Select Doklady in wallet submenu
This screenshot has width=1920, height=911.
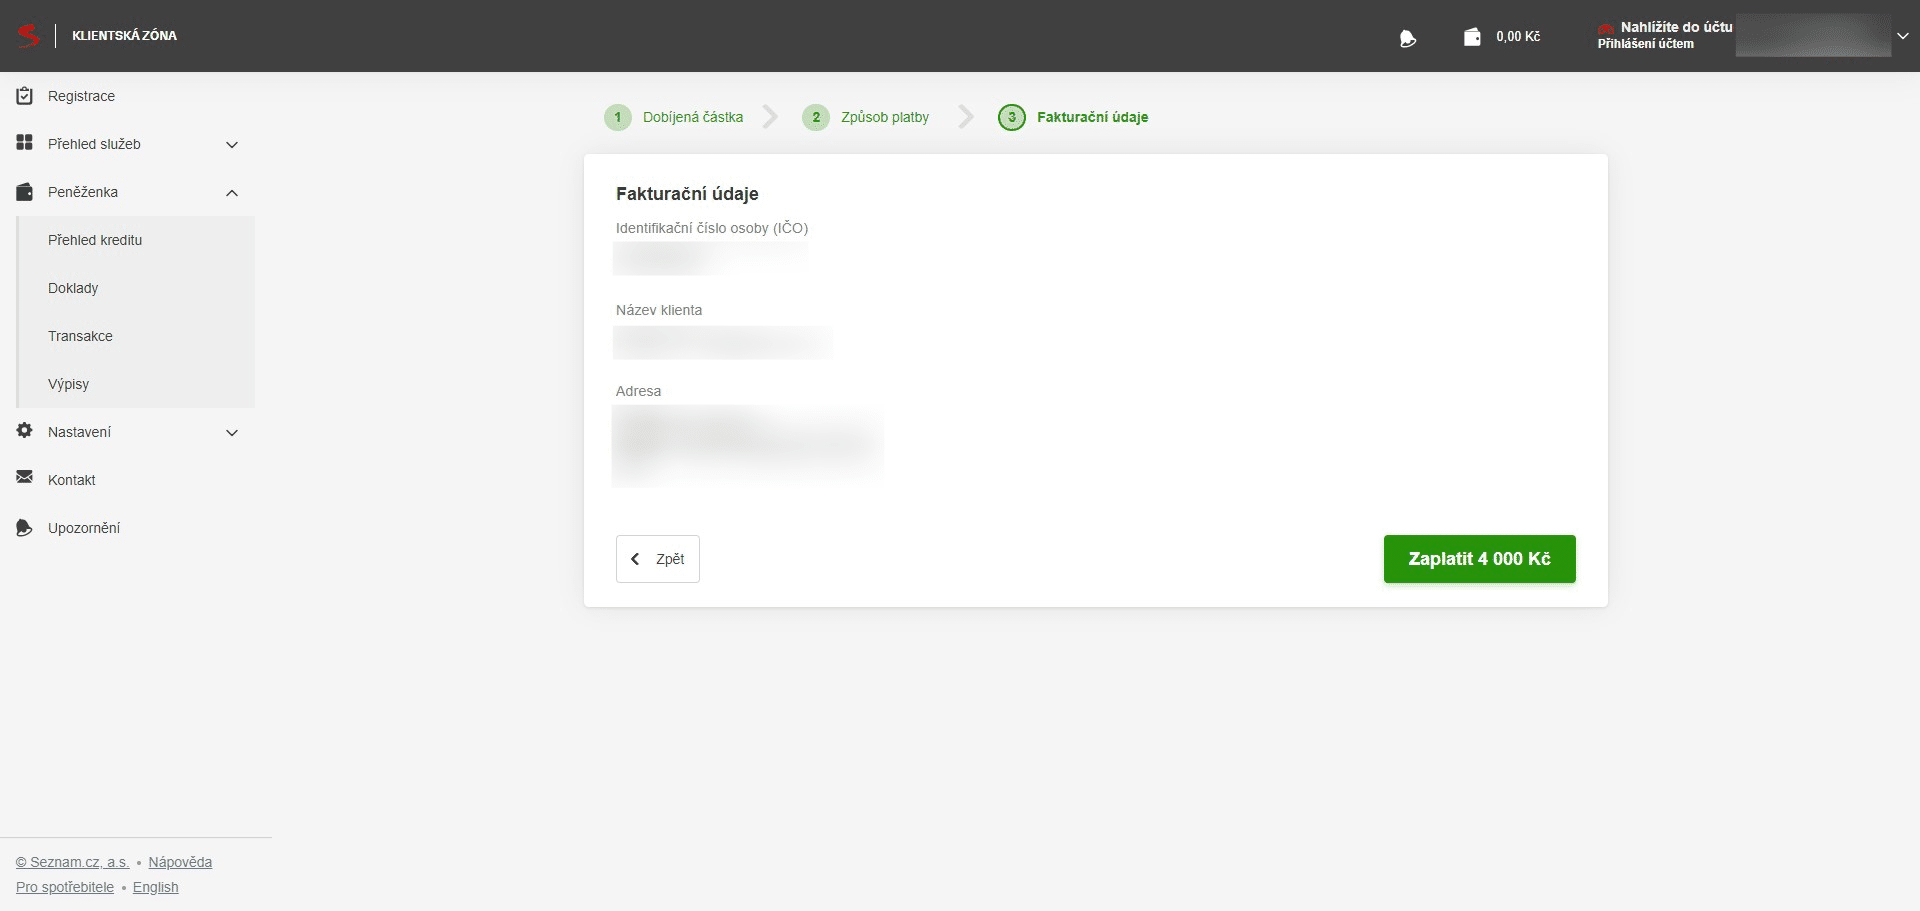pos(73,288)
